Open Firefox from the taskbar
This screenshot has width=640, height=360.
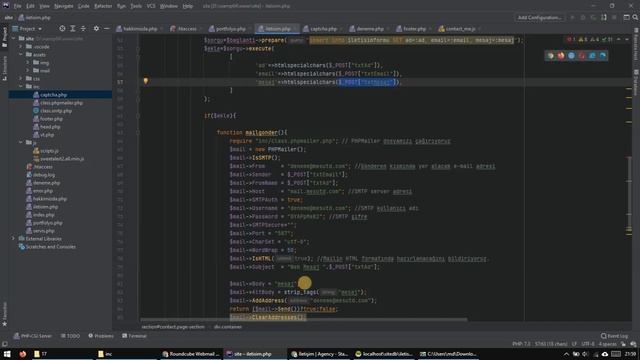(x=23, y=354)
